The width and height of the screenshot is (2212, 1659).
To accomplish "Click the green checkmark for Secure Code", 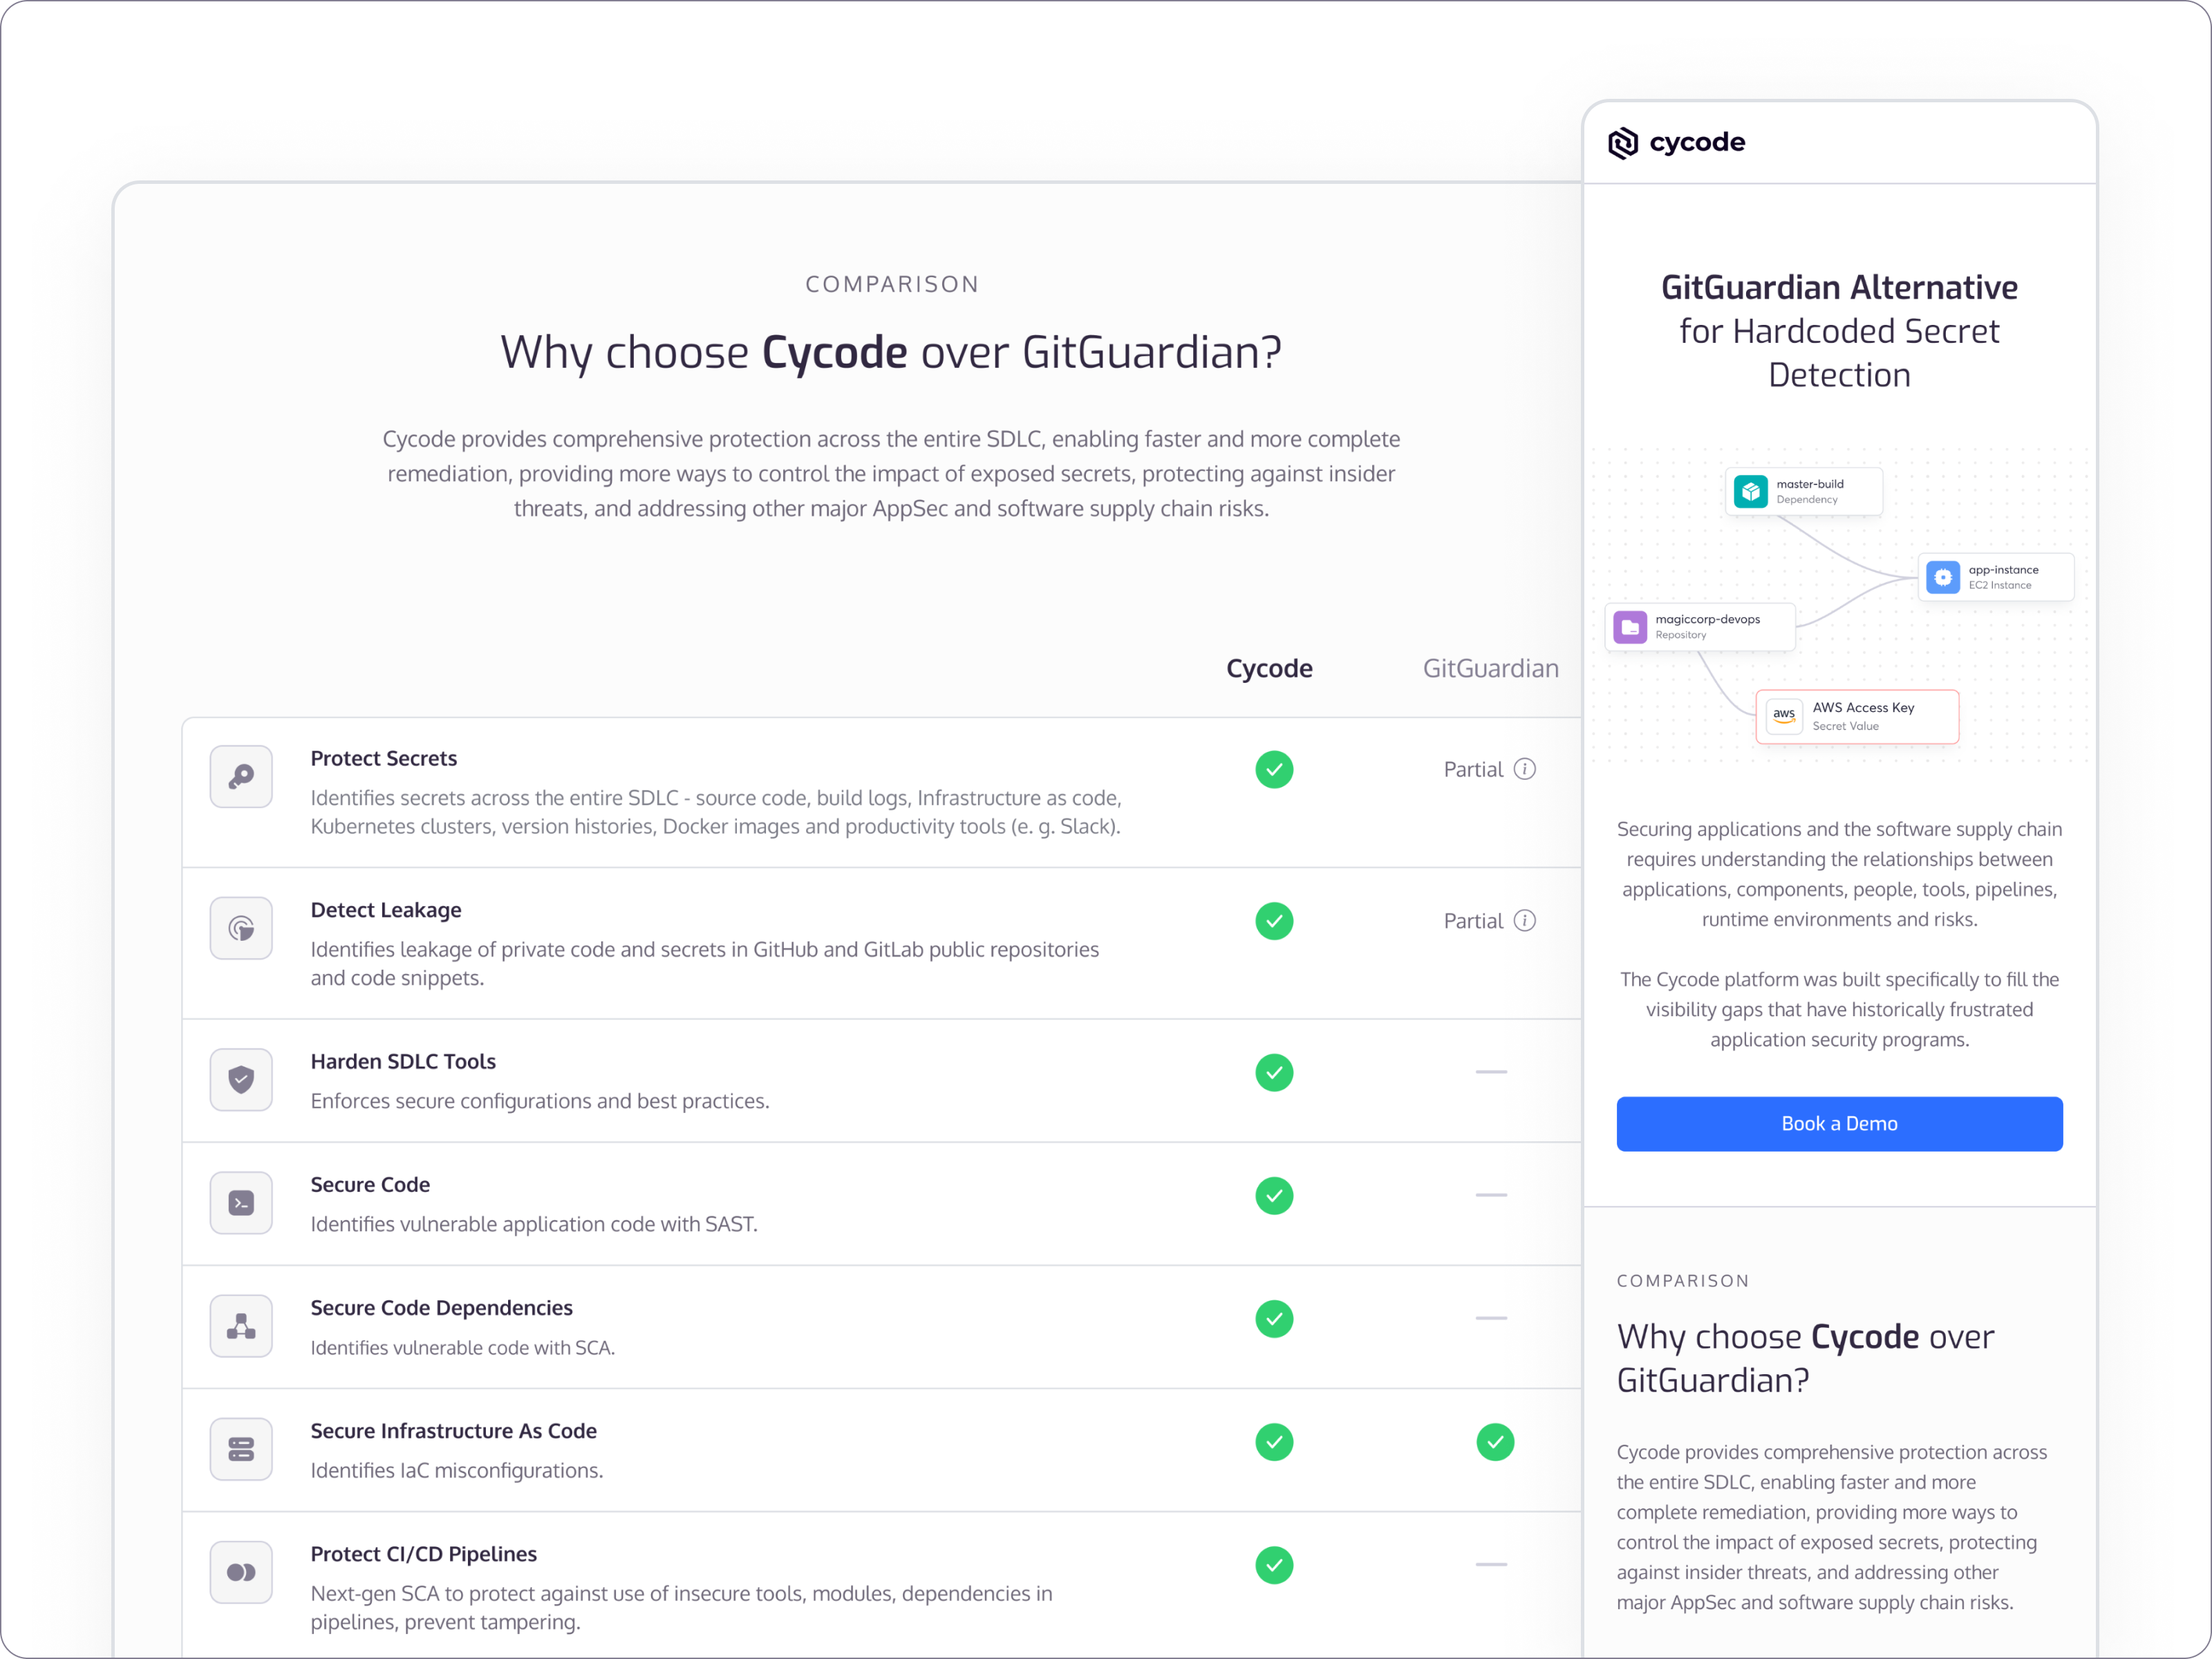I will (x=1274, y=1196).
